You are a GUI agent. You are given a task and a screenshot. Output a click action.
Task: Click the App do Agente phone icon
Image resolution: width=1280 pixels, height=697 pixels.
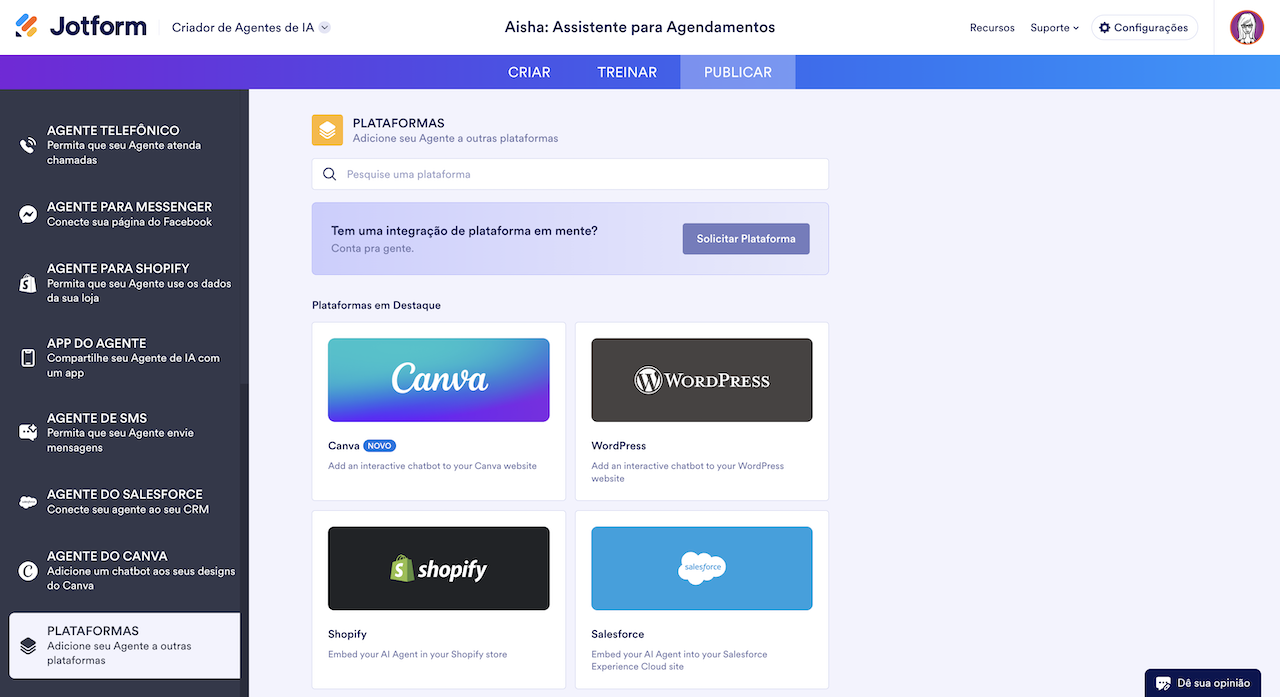(28, 358)
